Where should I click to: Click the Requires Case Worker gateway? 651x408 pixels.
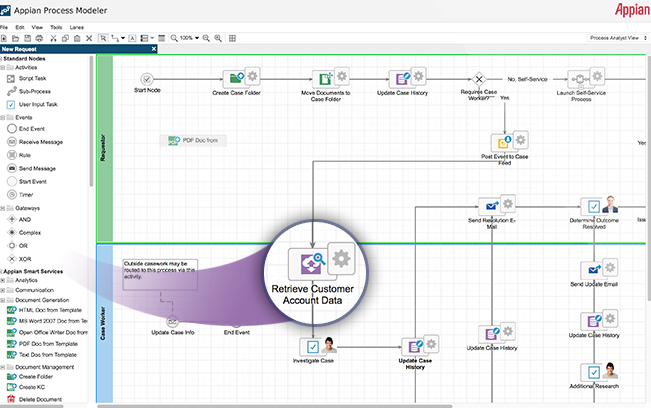pyautogui.click(x=479, y=79)
